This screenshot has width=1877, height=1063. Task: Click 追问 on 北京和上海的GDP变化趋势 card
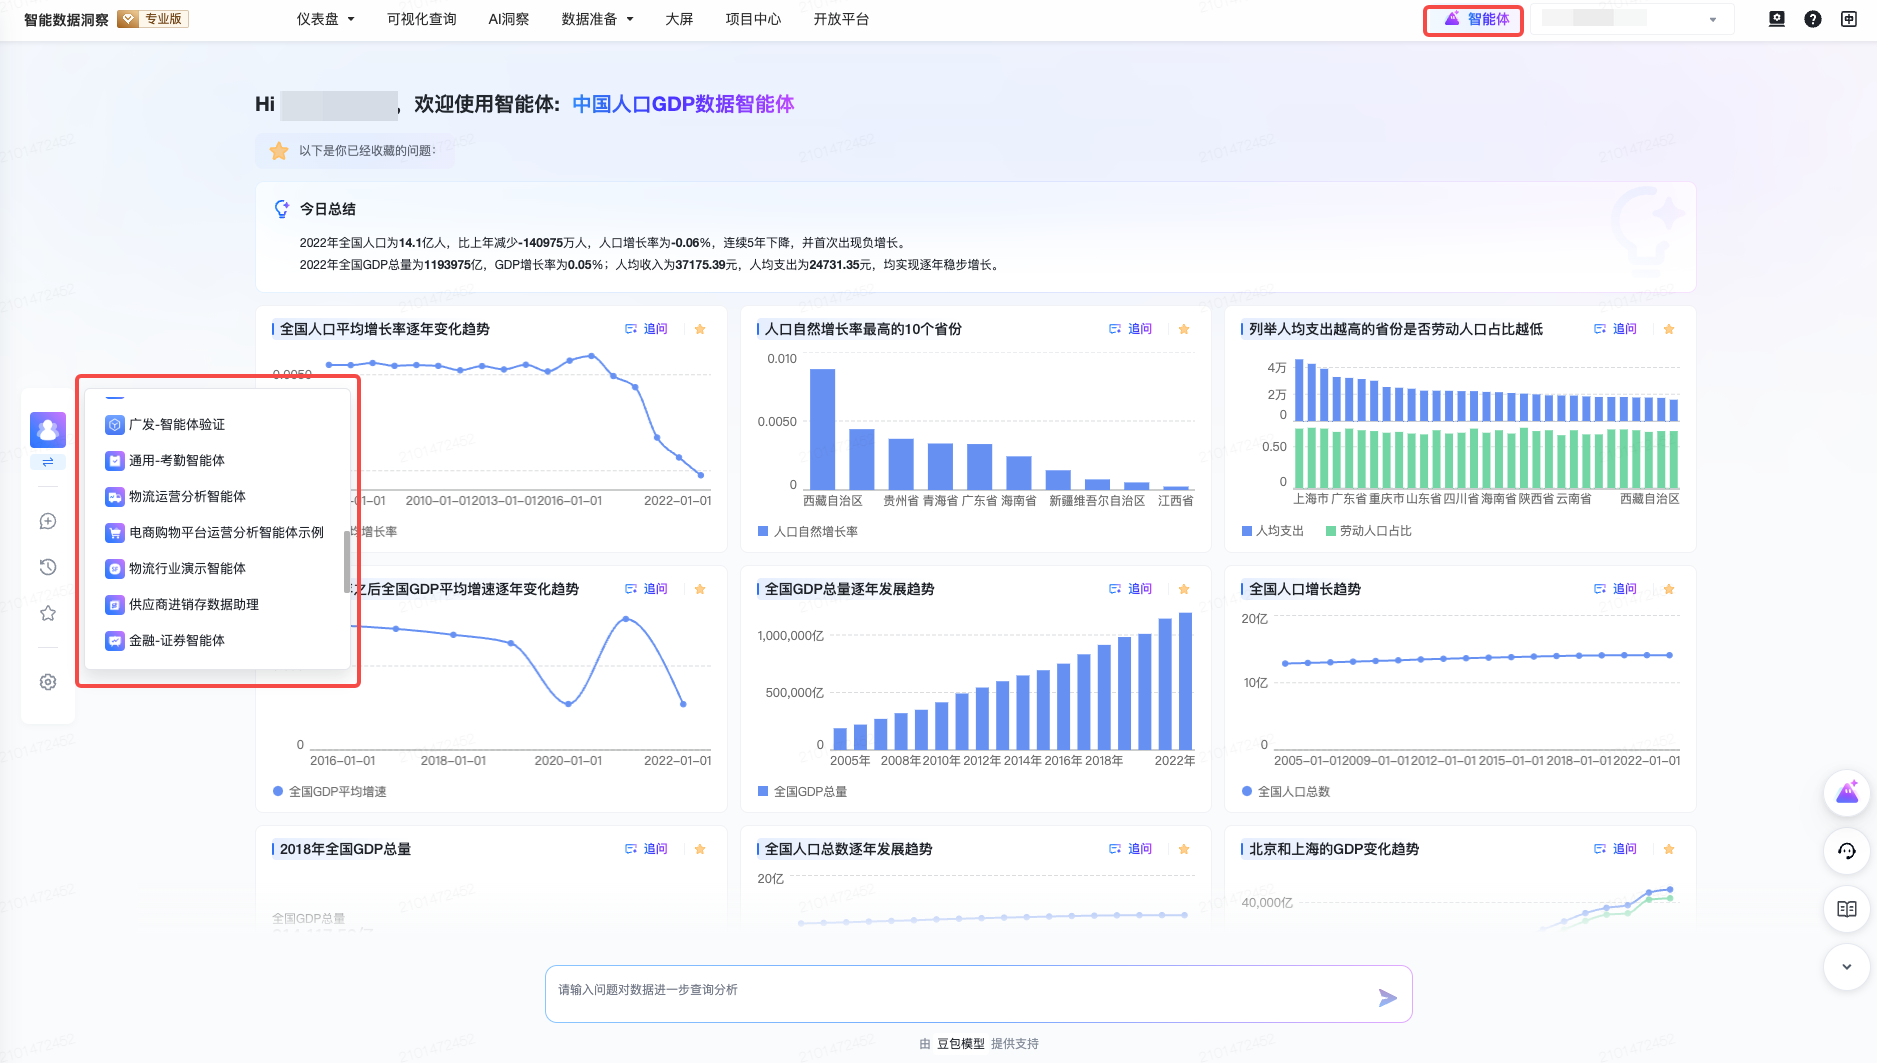point(1615,849)
